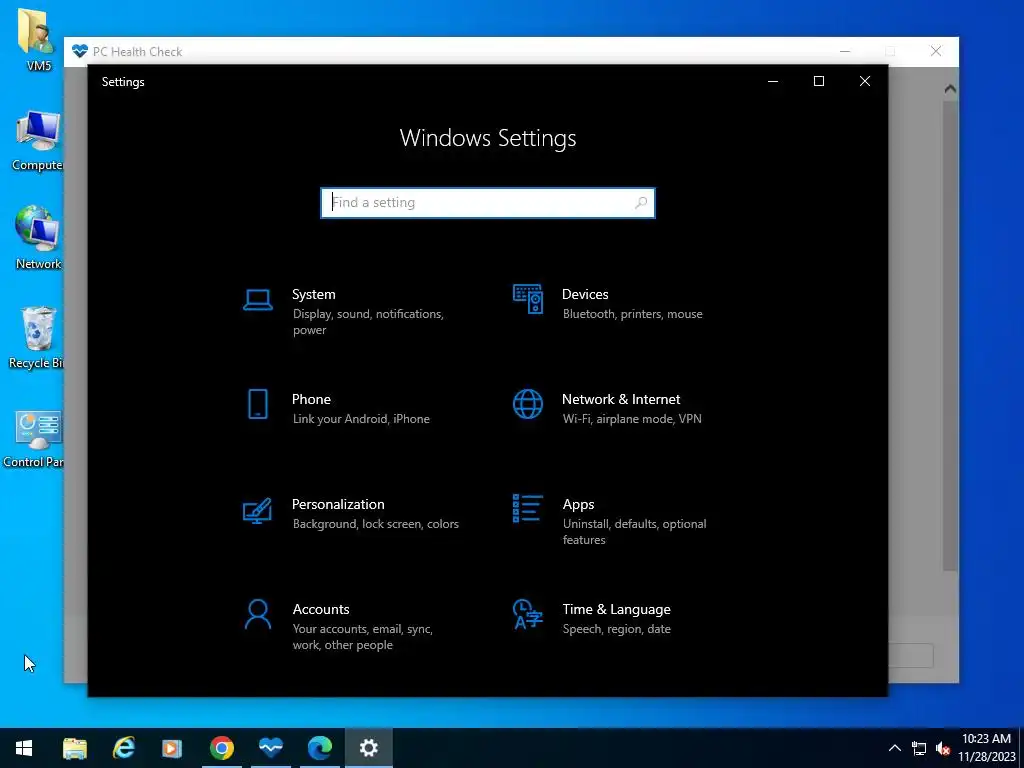The height and width of the screenshot is (768, 1024).
Task: Close the Settings window
Action: click(865, 82)
